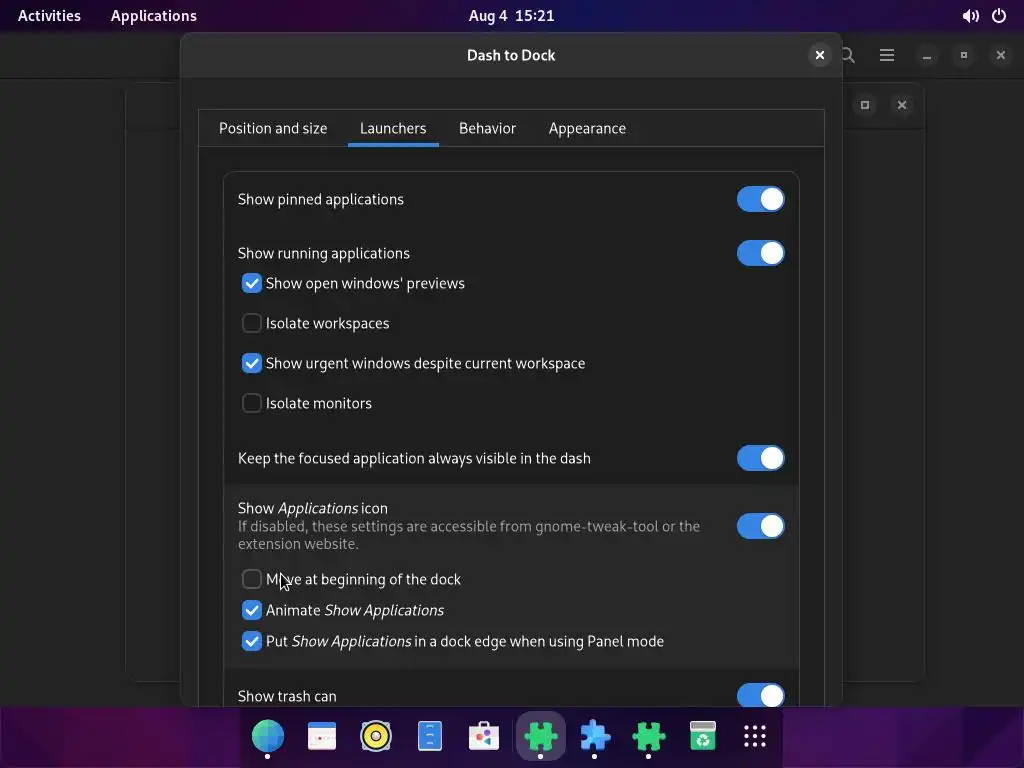This screenshot has width=1024, height=768.
Task: Turn off Show Applications icon switch
Action: [760, 526]
